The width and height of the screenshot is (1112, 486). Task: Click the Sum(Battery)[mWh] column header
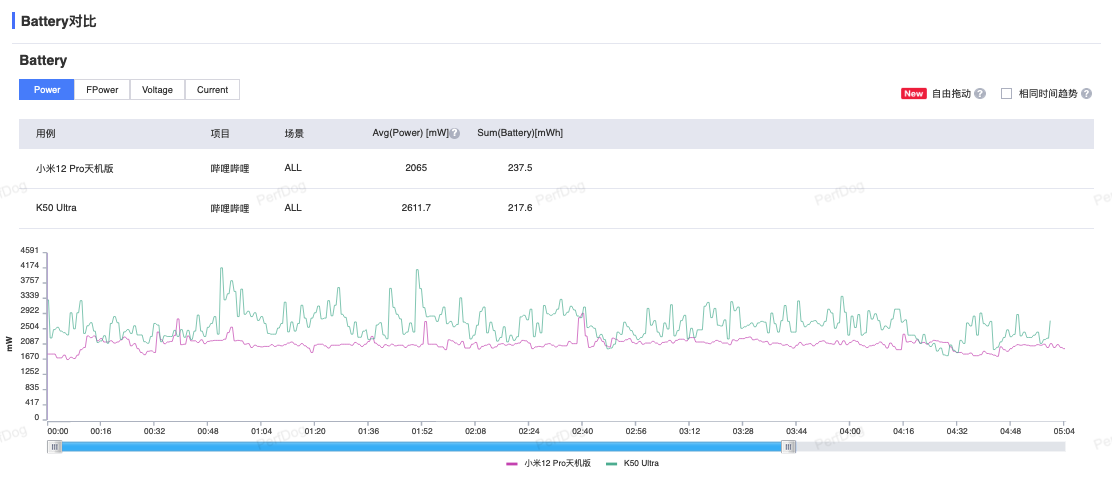(x=520, y=133)
